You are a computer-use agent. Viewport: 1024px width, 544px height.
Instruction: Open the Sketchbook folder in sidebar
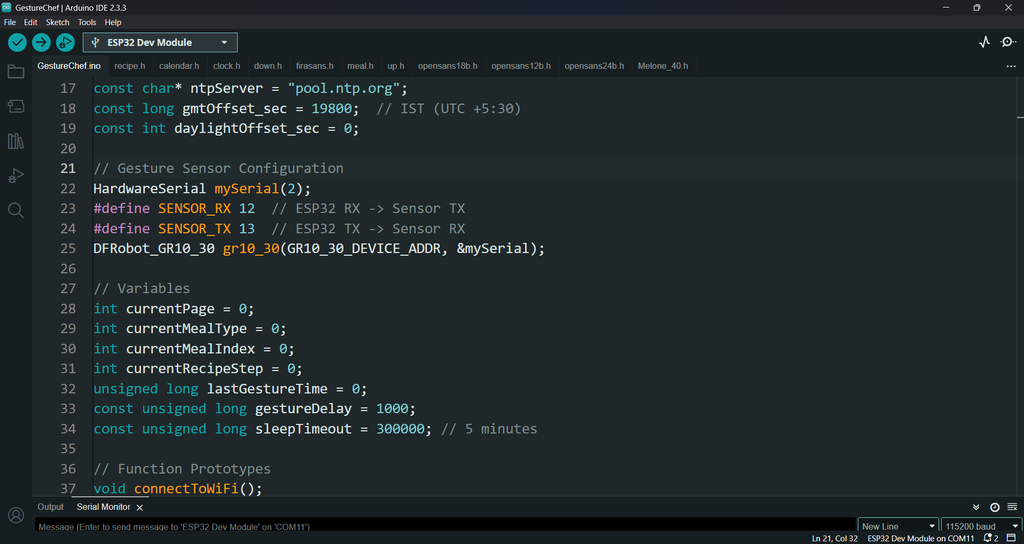(16, 72)
